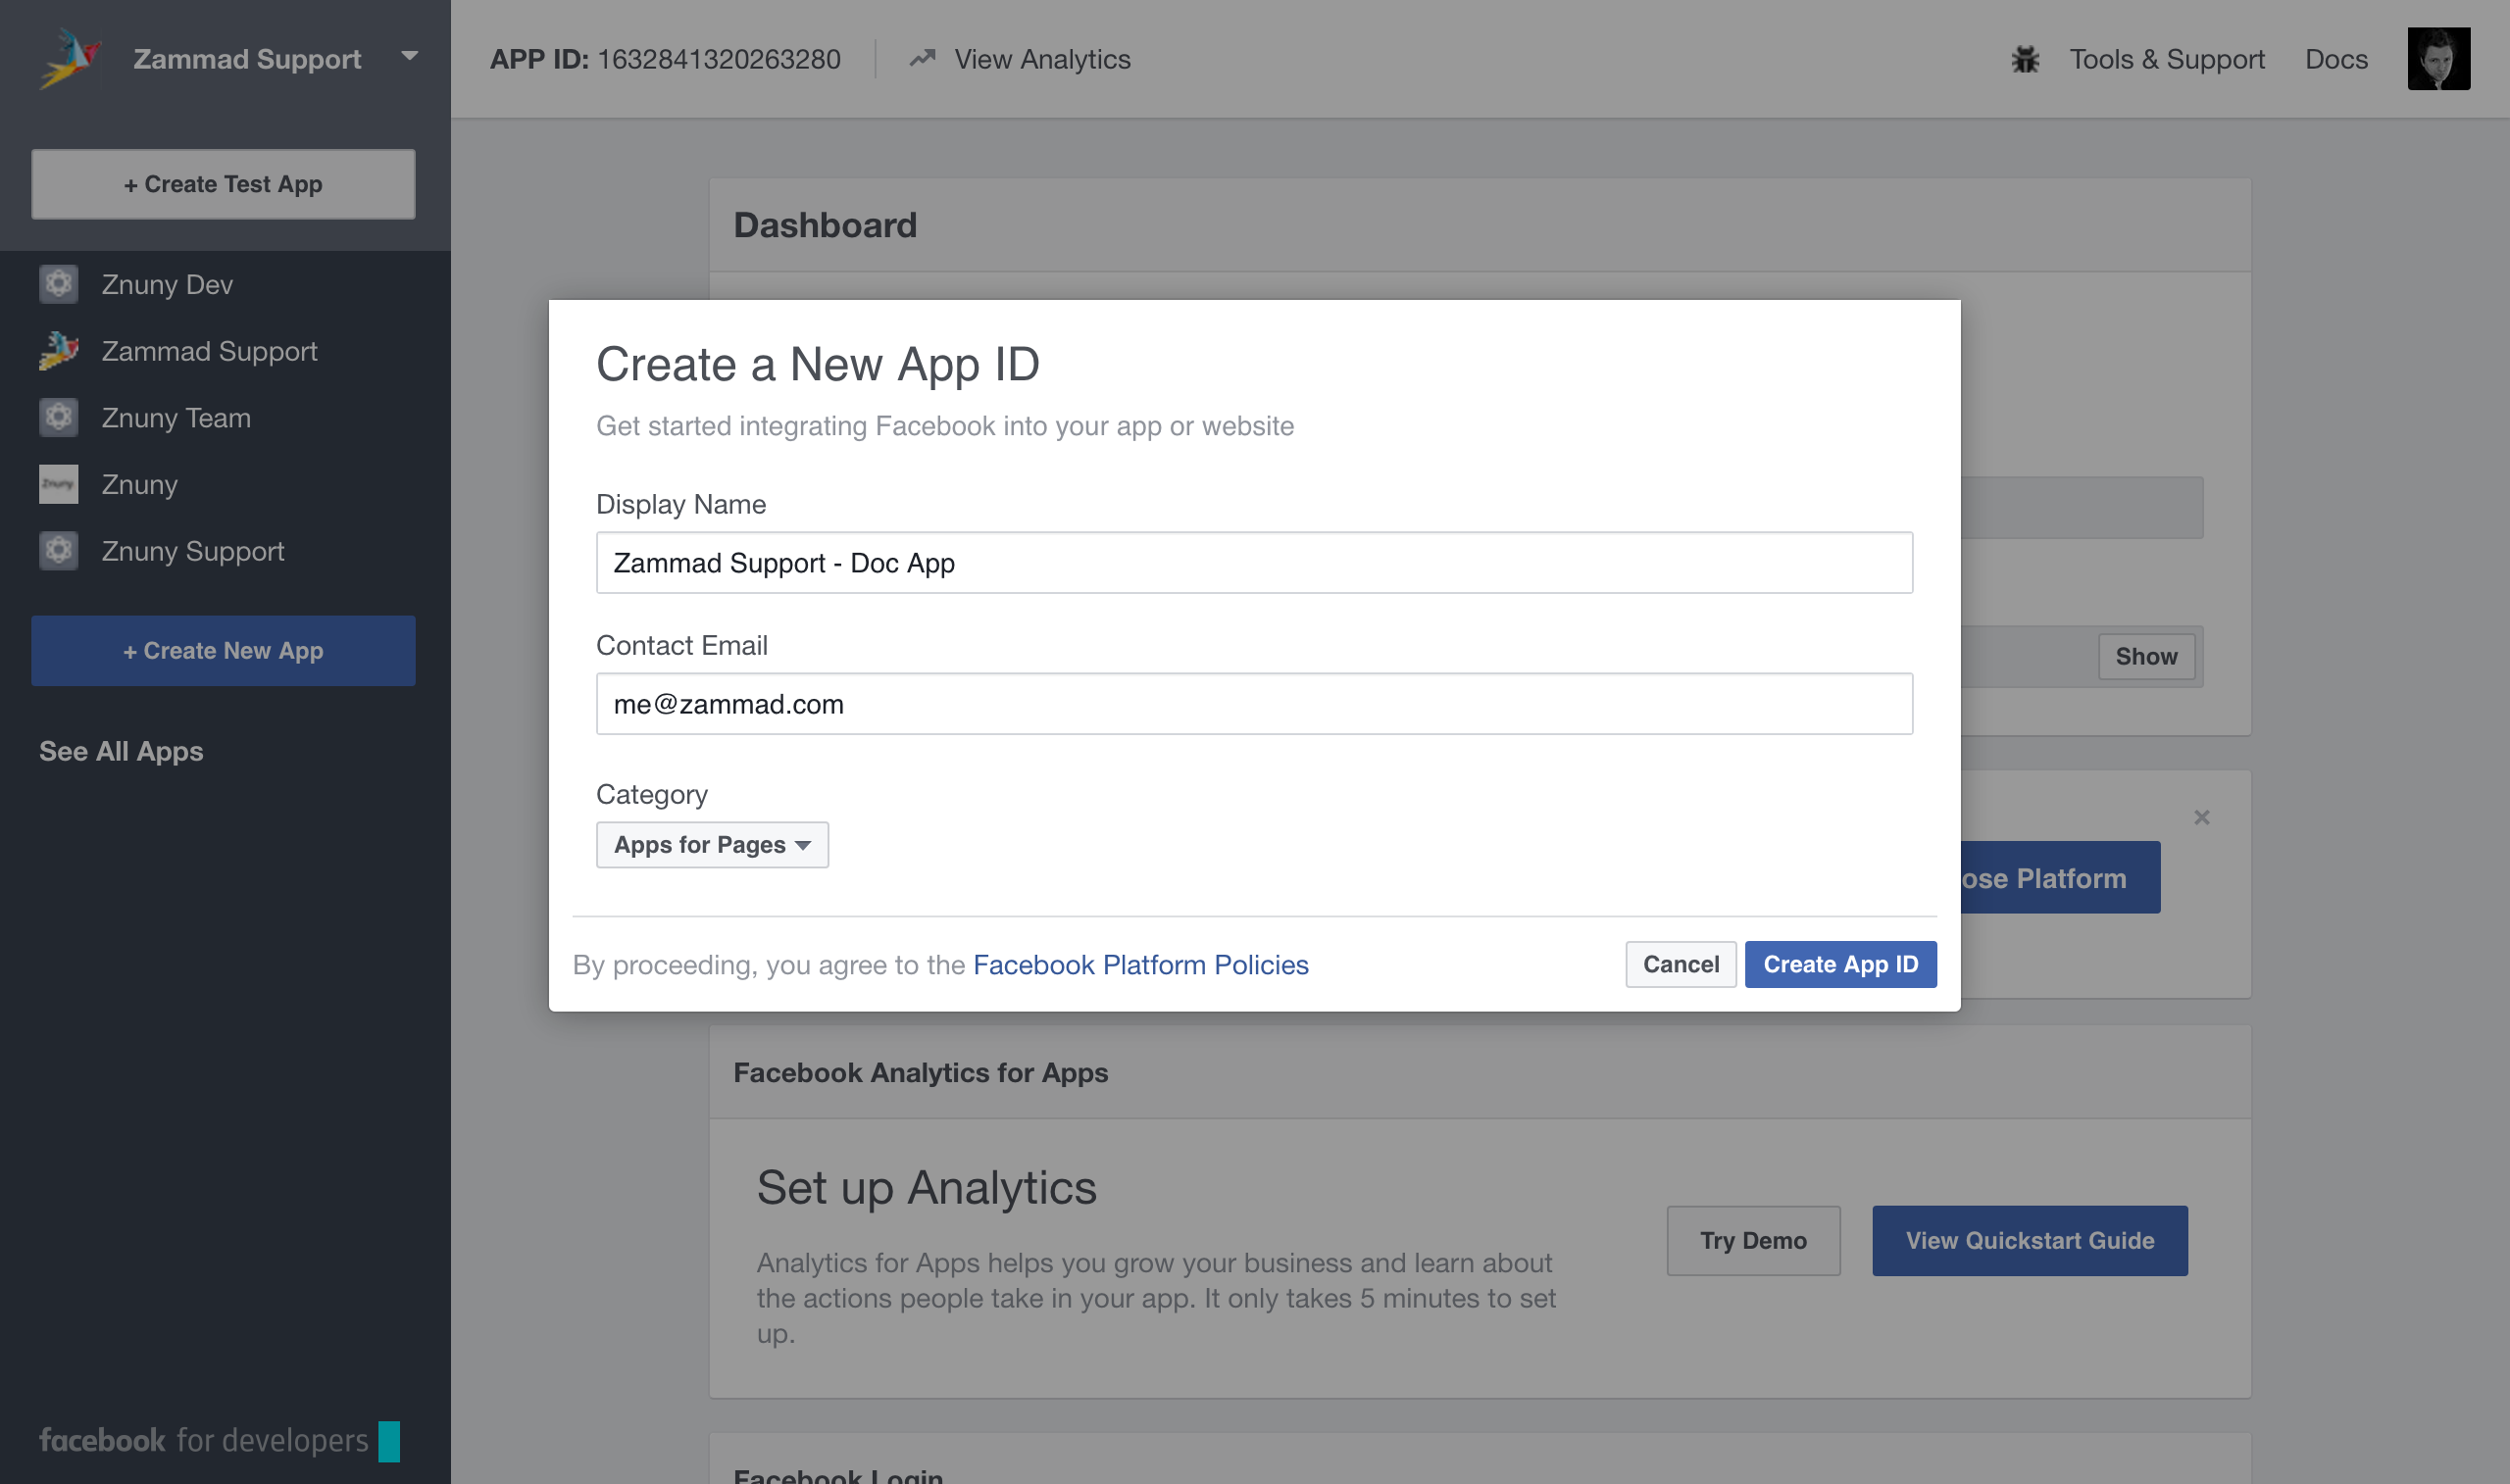Open Tools & Support menu

coord(2166,59)
